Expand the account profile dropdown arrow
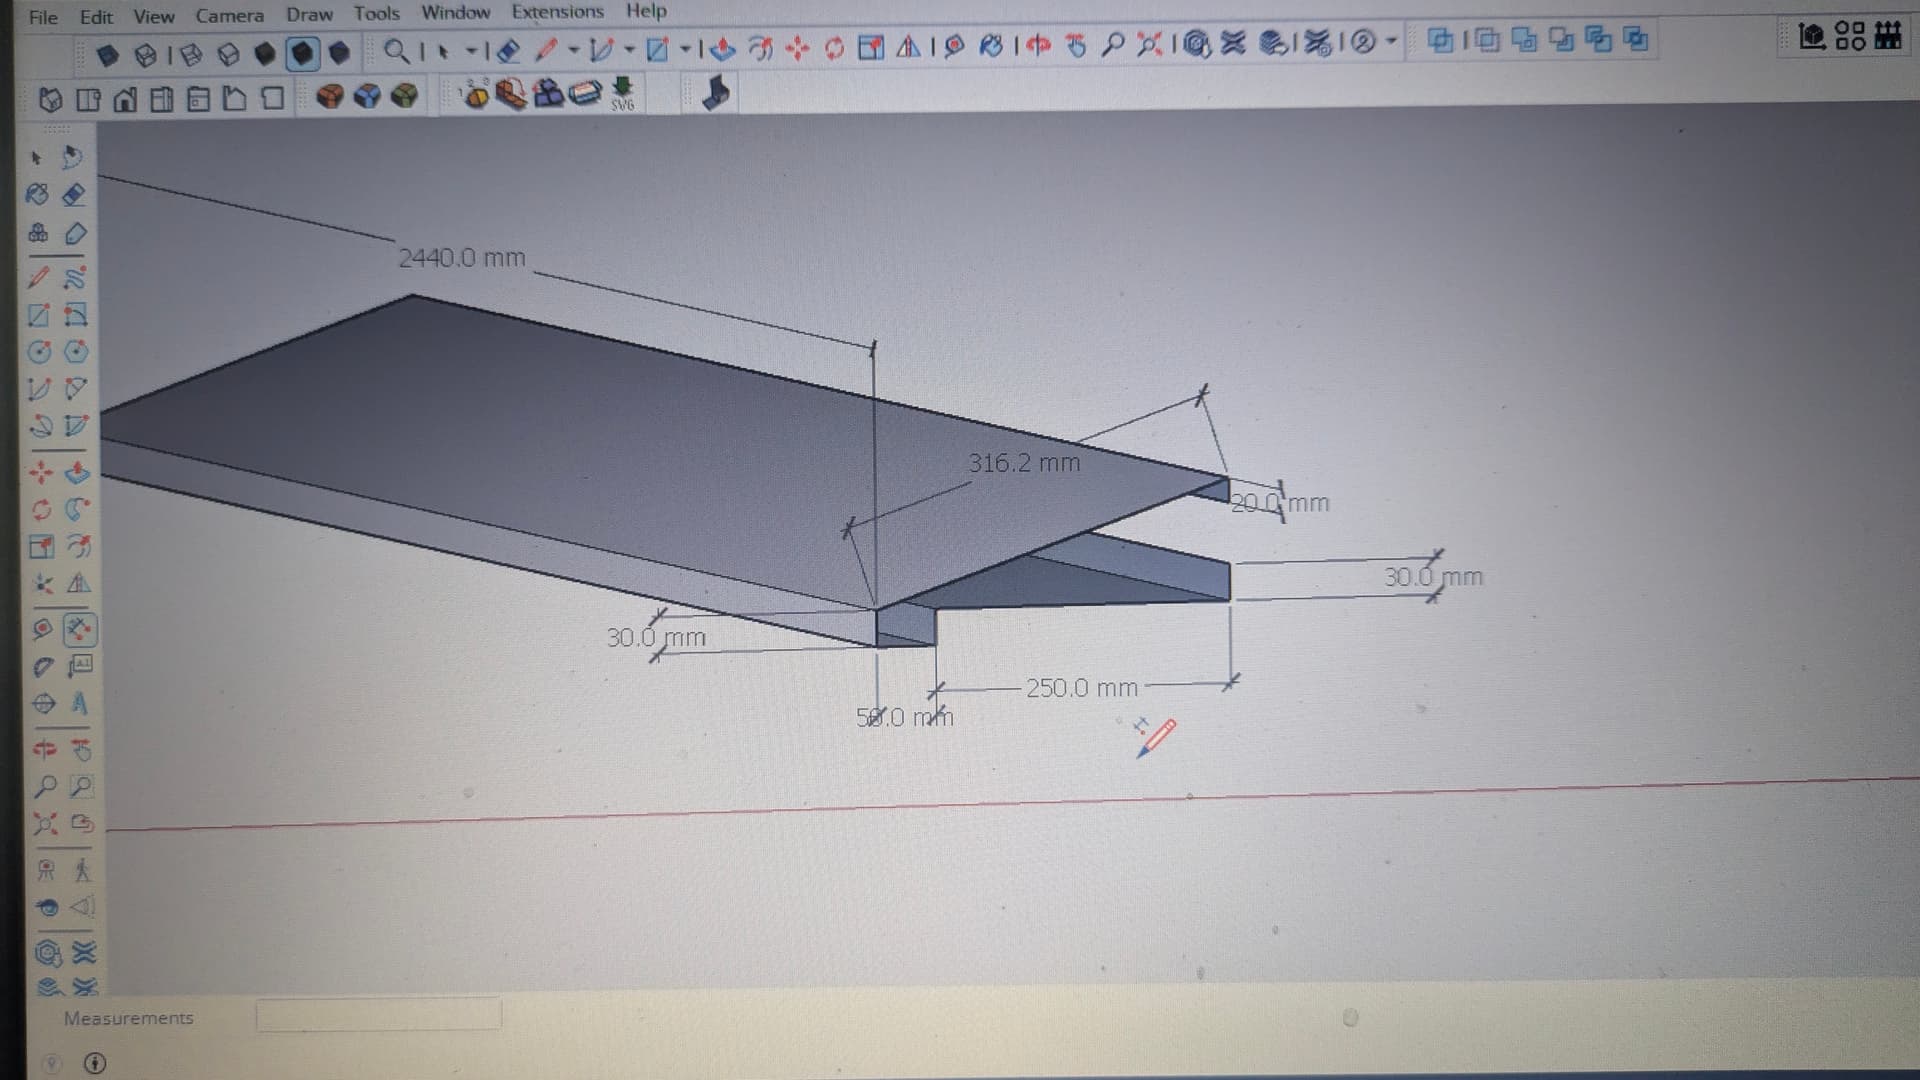Image resolution: width=1920 pixels, height=1080 pixels. 1390,42
